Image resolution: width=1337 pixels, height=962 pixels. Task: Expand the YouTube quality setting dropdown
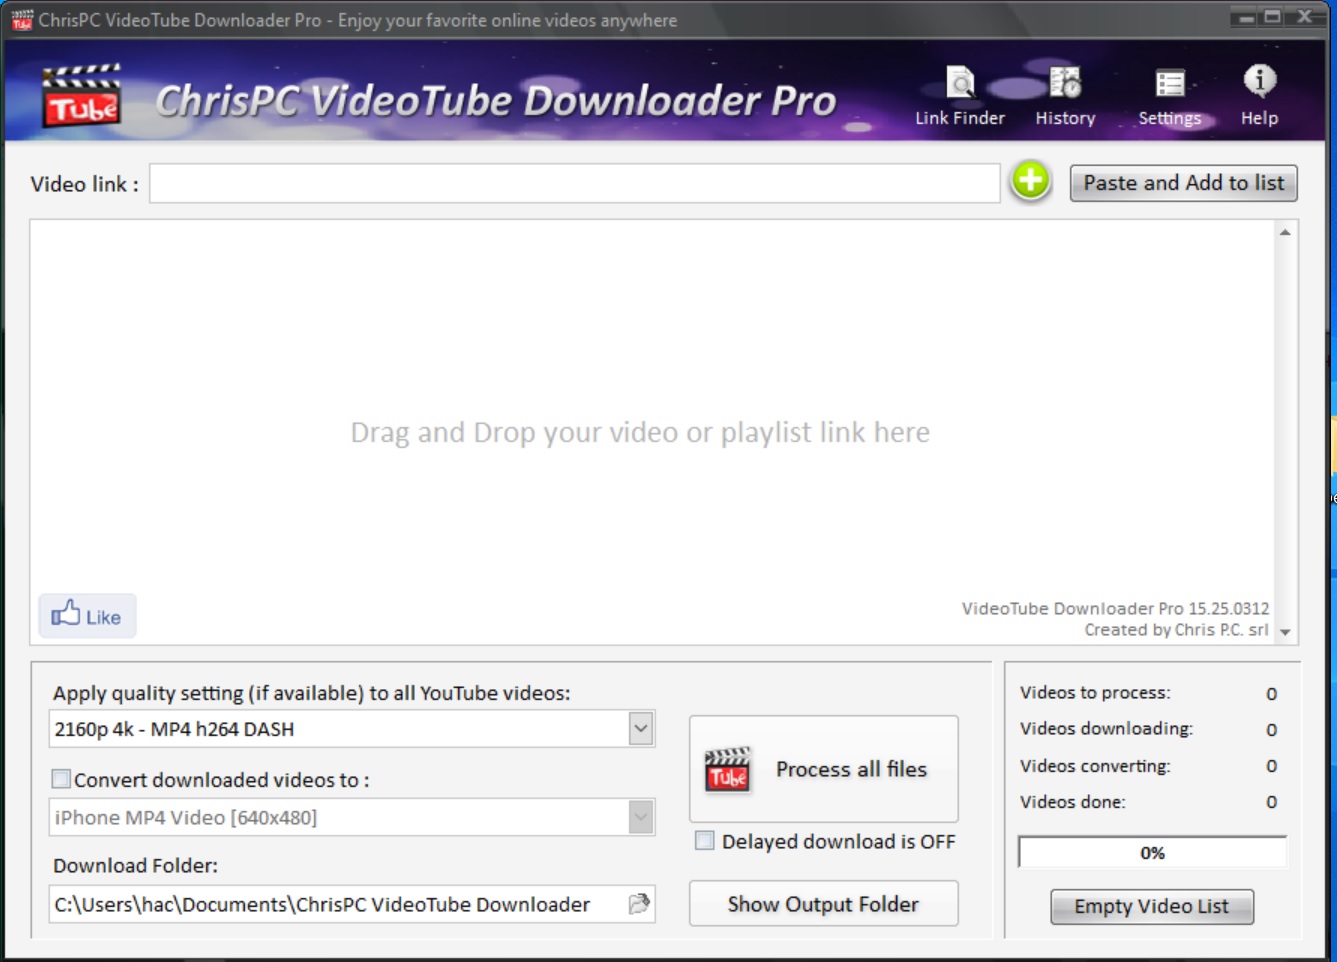[641, 728]
